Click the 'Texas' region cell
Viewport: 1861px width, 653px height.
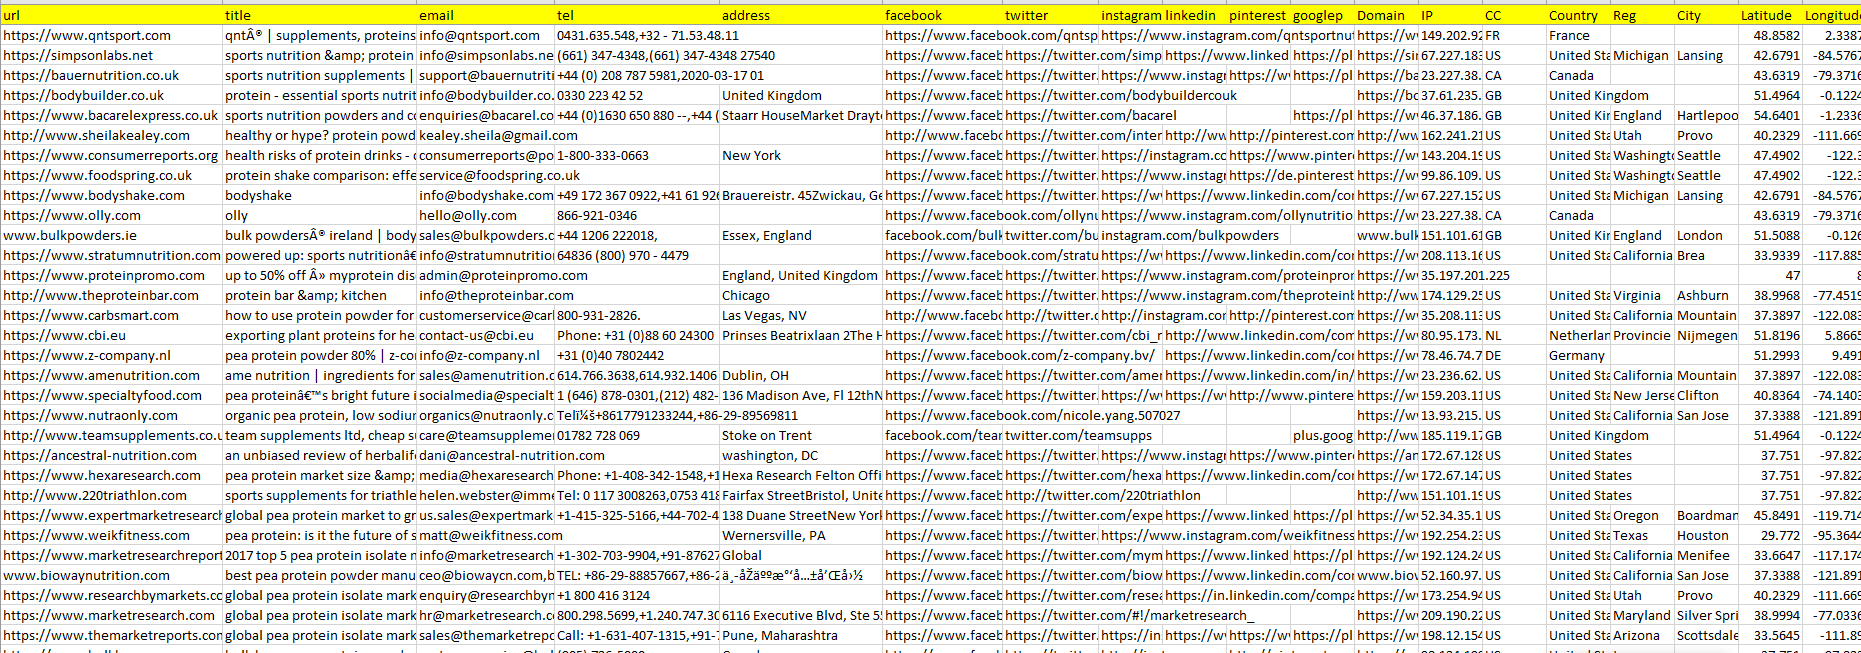[1643, 535]
